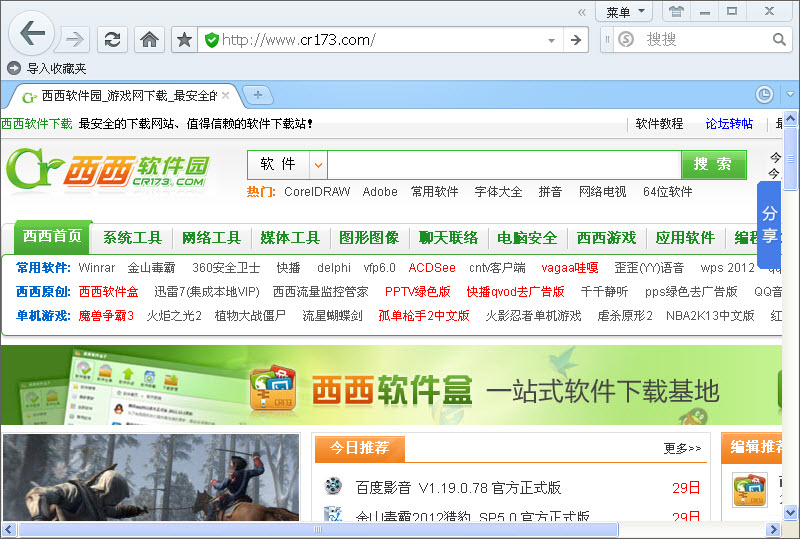Click the 西西软件盒 link in 西西原创
800x539 pixels.
coord(108,292)
